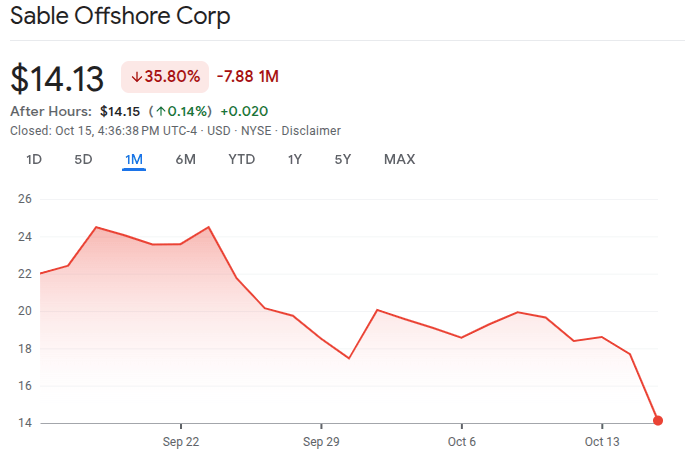This screenshot has height=470, width=685.
Task: Click the after-hours 0.14% up-arrow change
Action: pos(180,111)
